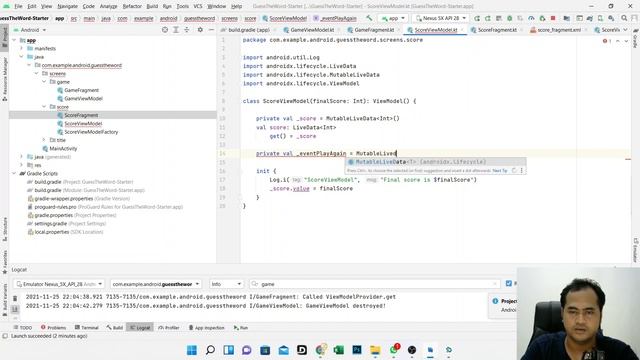Switch to score_fragment.xml editor tab
This screenshot has width=640, height=360.
(559, 30)
